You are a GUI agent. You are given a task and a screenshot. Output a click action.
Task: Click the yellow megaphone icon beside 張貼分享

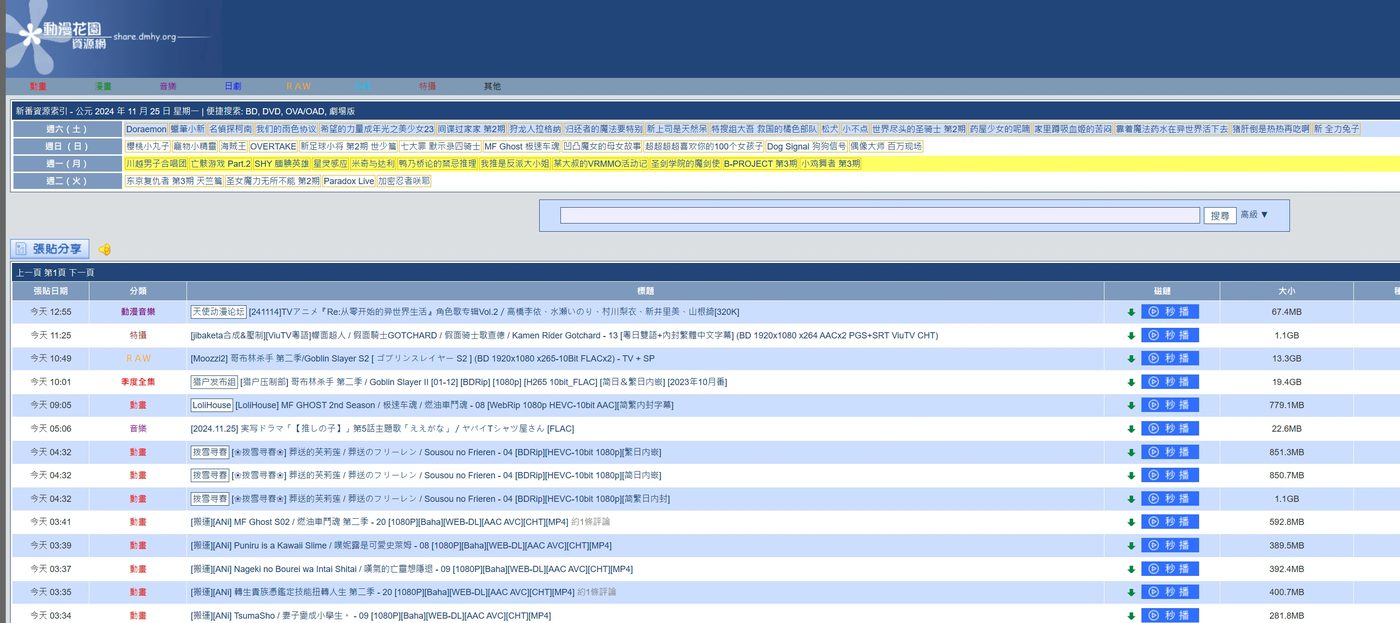click(x=104, y=249)
